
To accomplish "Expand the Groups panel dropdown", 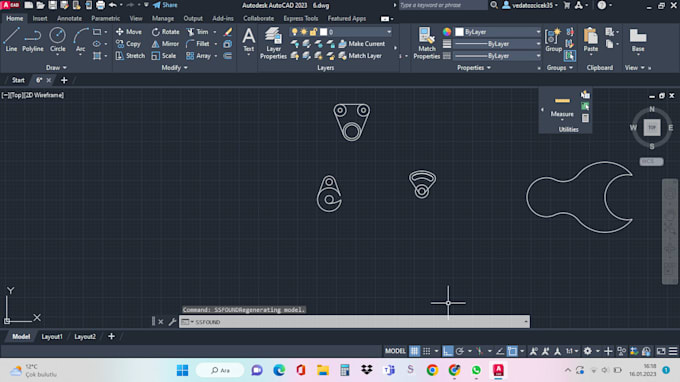I will tap(559, 68).
